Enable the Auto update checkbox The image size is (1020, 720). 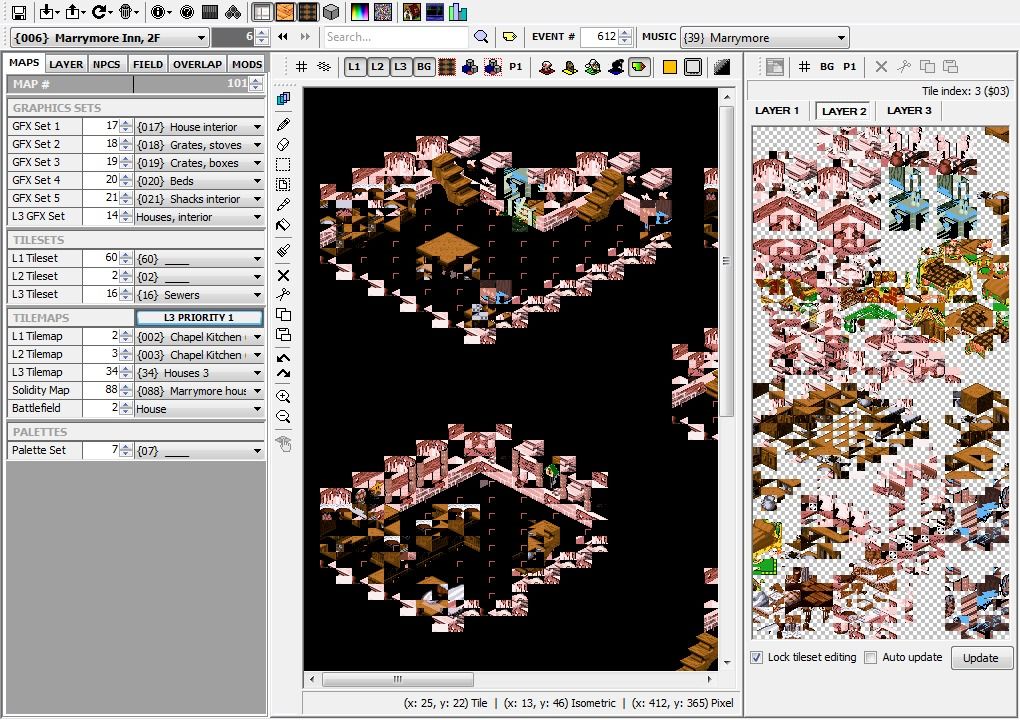point(871,657)
